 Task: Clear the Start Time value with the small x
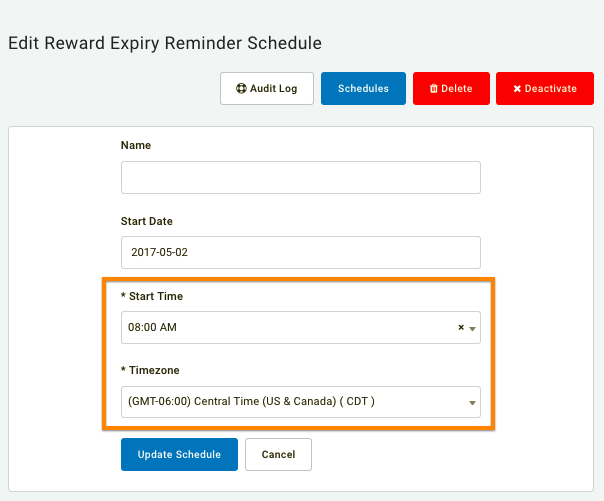(x=461, y=327)
